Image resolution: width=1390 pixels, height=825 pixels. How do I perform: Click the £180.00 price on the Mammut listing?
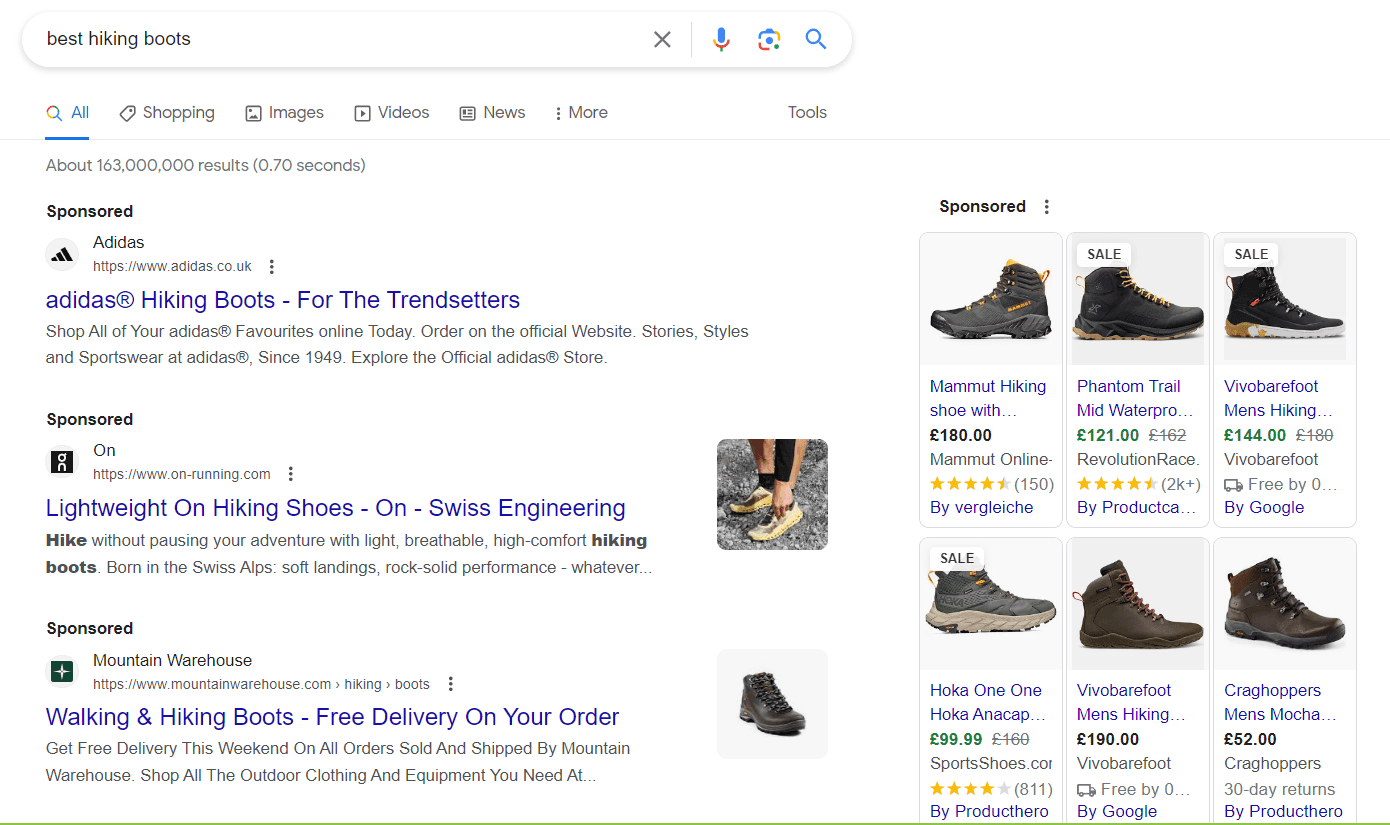[961, 435]
